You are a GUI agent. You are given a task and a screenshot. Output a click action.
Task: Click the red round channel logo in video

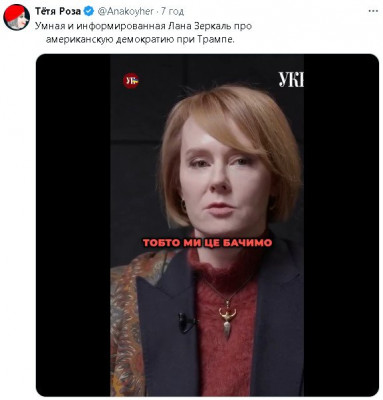tap(131, 81)
